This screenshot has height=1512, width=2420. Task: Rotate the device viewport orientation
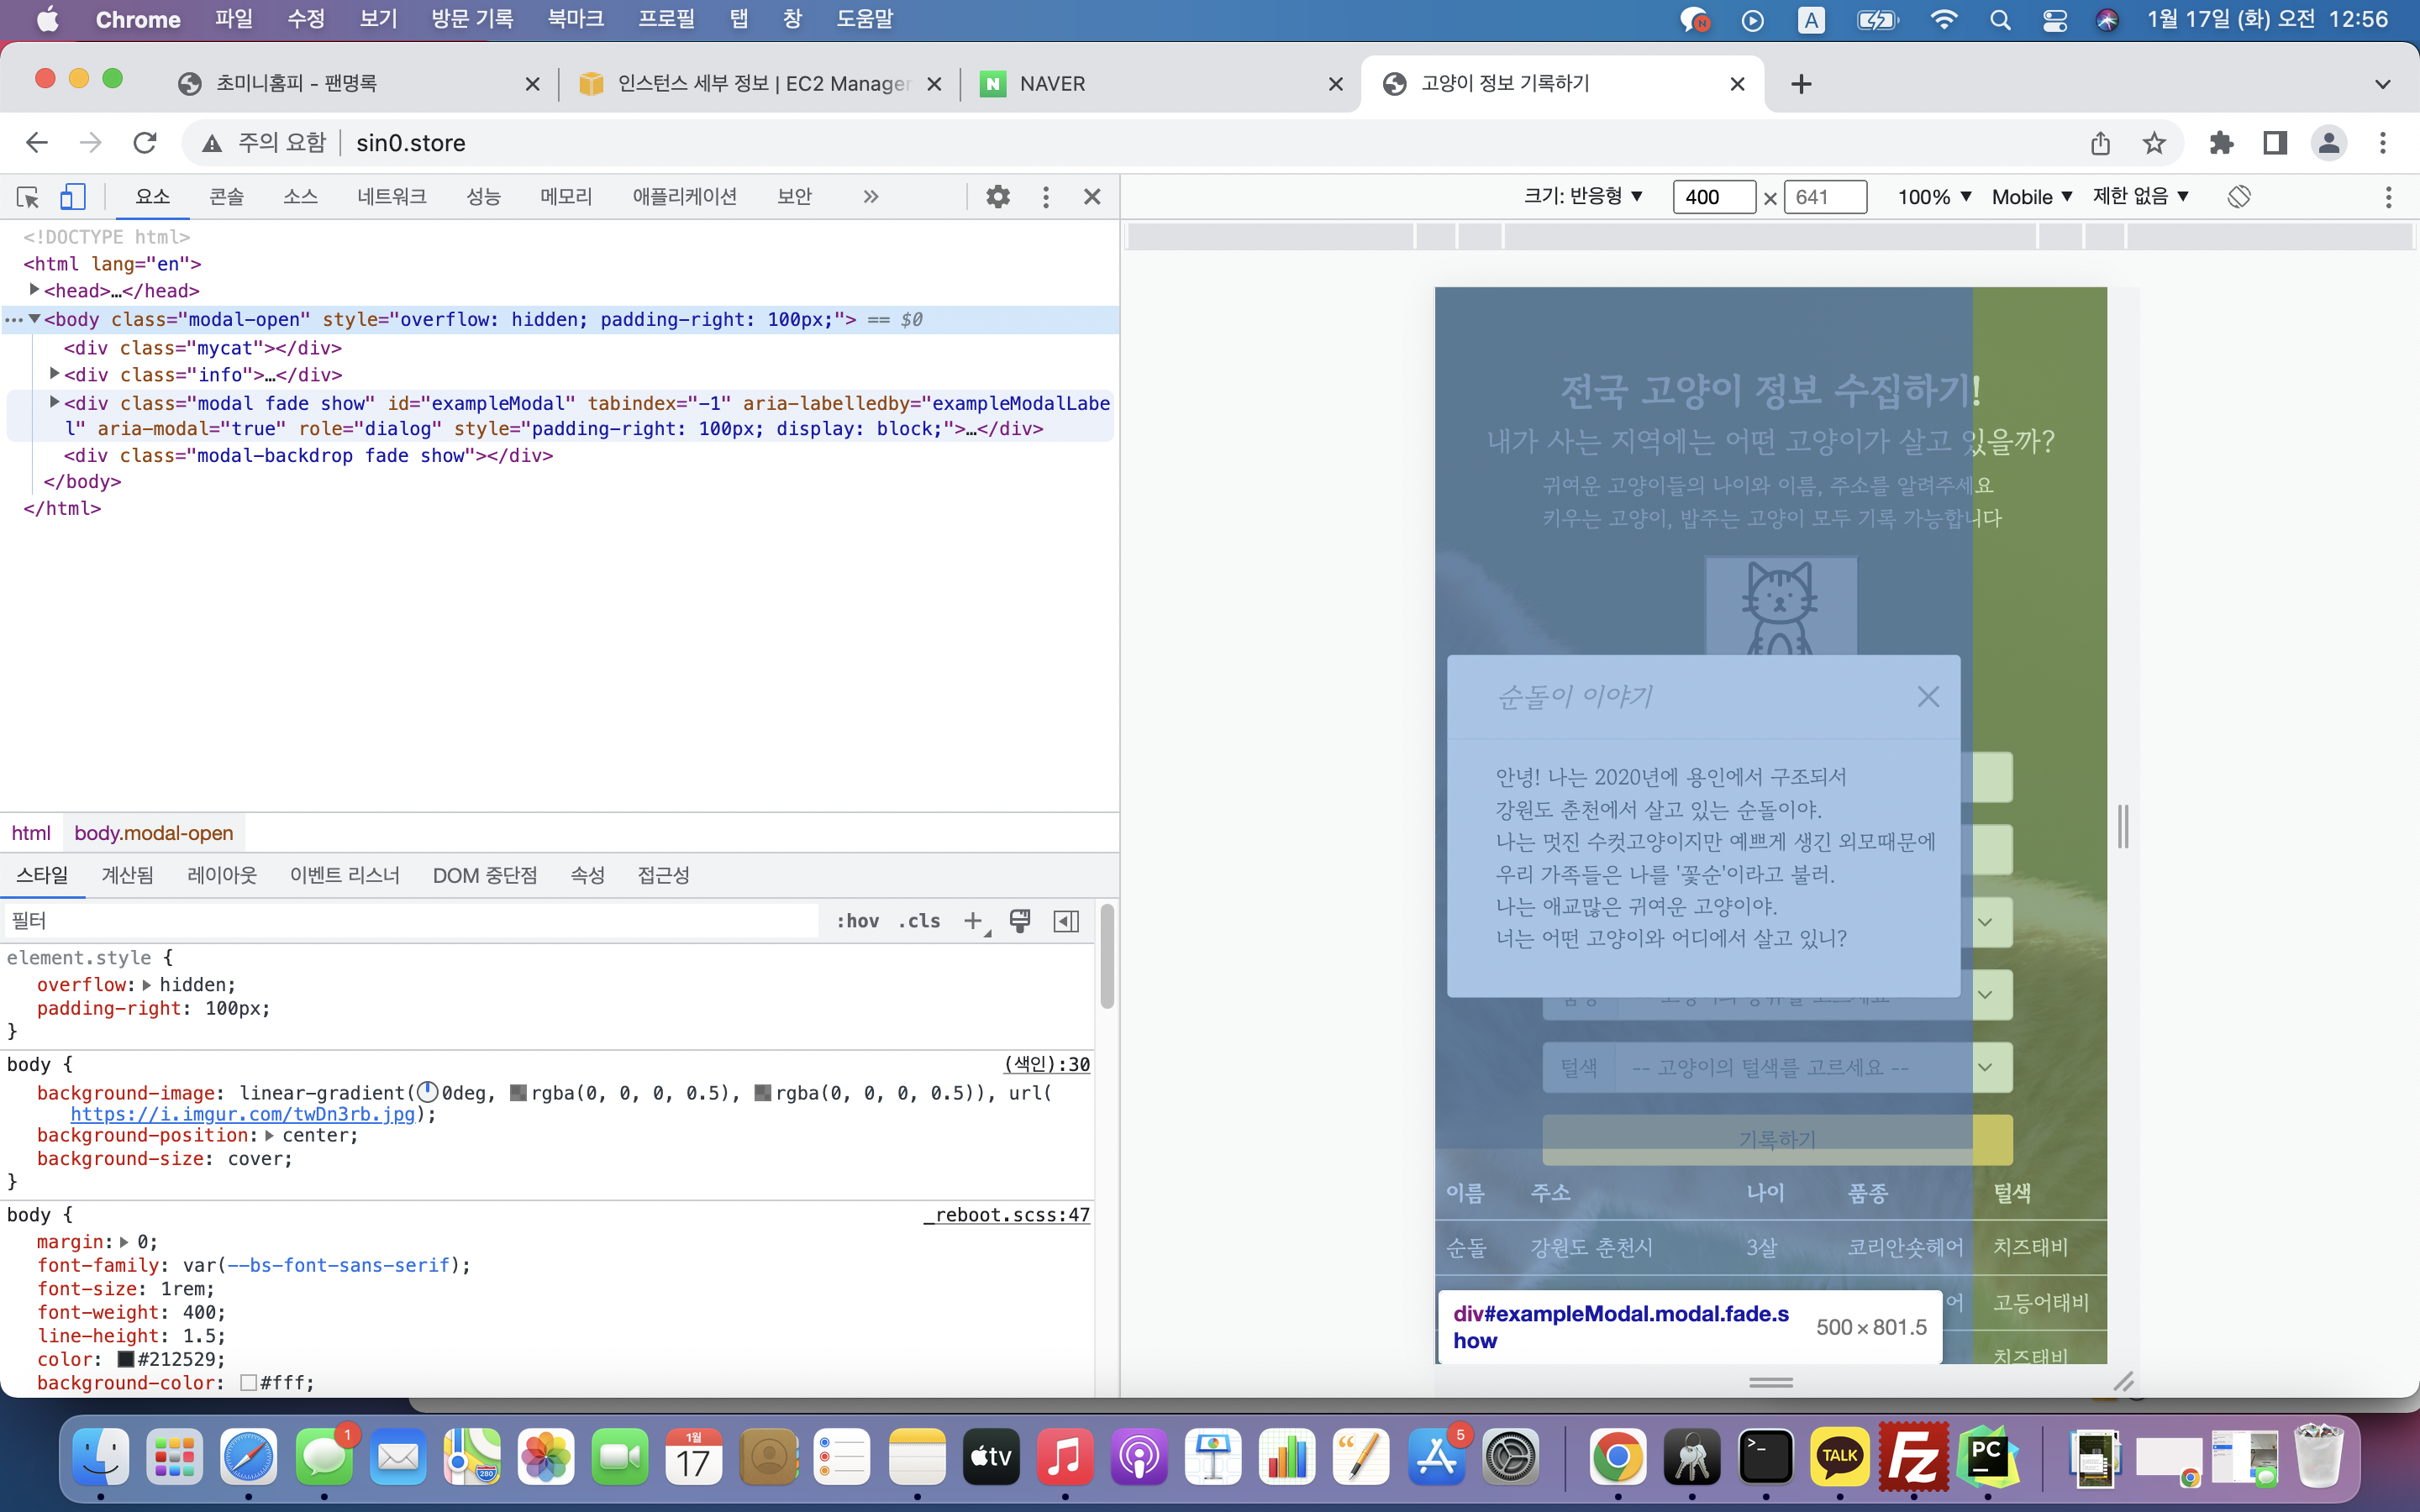tap(2239, 197)
